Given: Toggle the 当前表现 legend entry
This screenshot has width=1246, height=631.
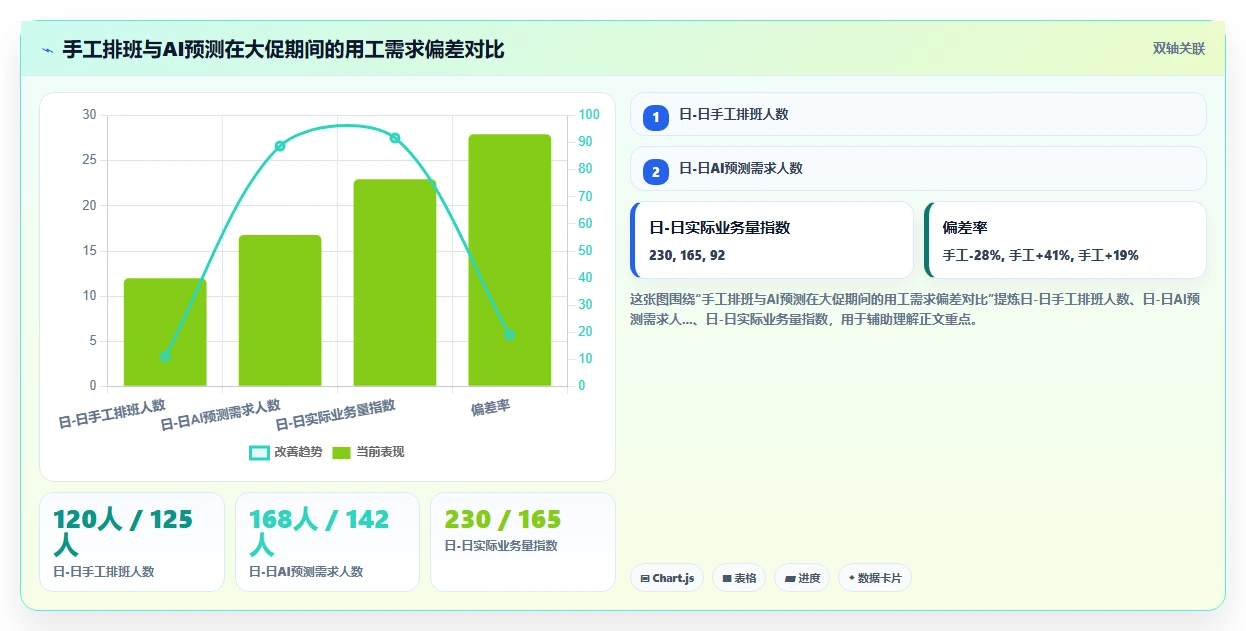Looking at the screenshot, I should point(368,452).
